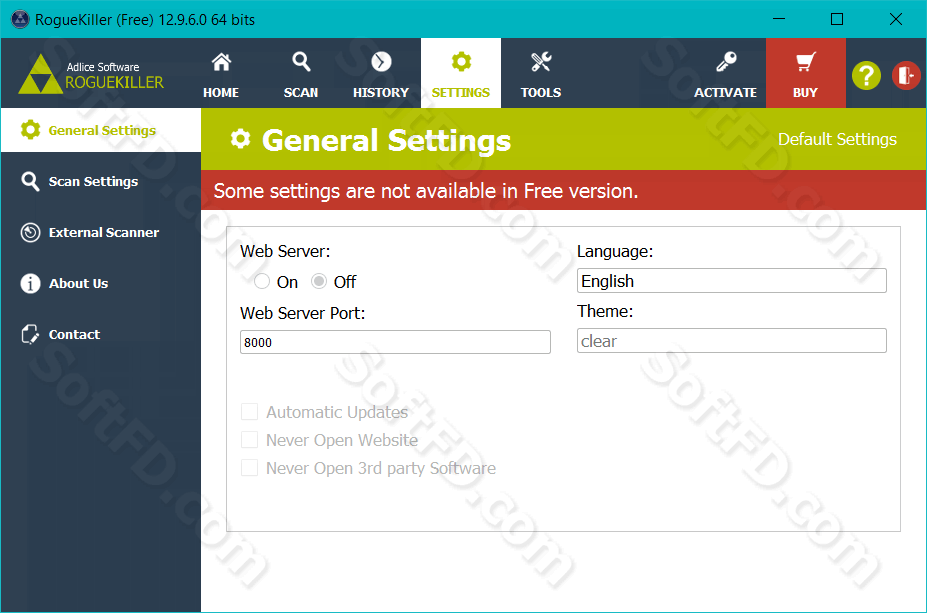Click the Web Server Port field
927x613 pixels.
395,342
